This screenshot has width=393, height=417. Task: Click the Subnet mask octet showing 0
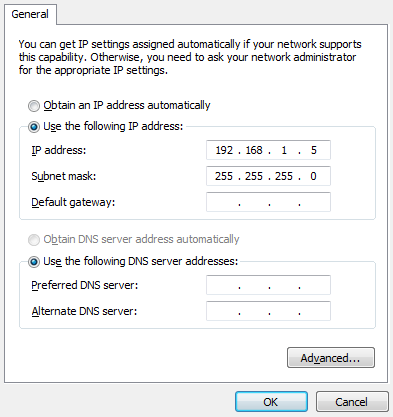pos(314,176)
